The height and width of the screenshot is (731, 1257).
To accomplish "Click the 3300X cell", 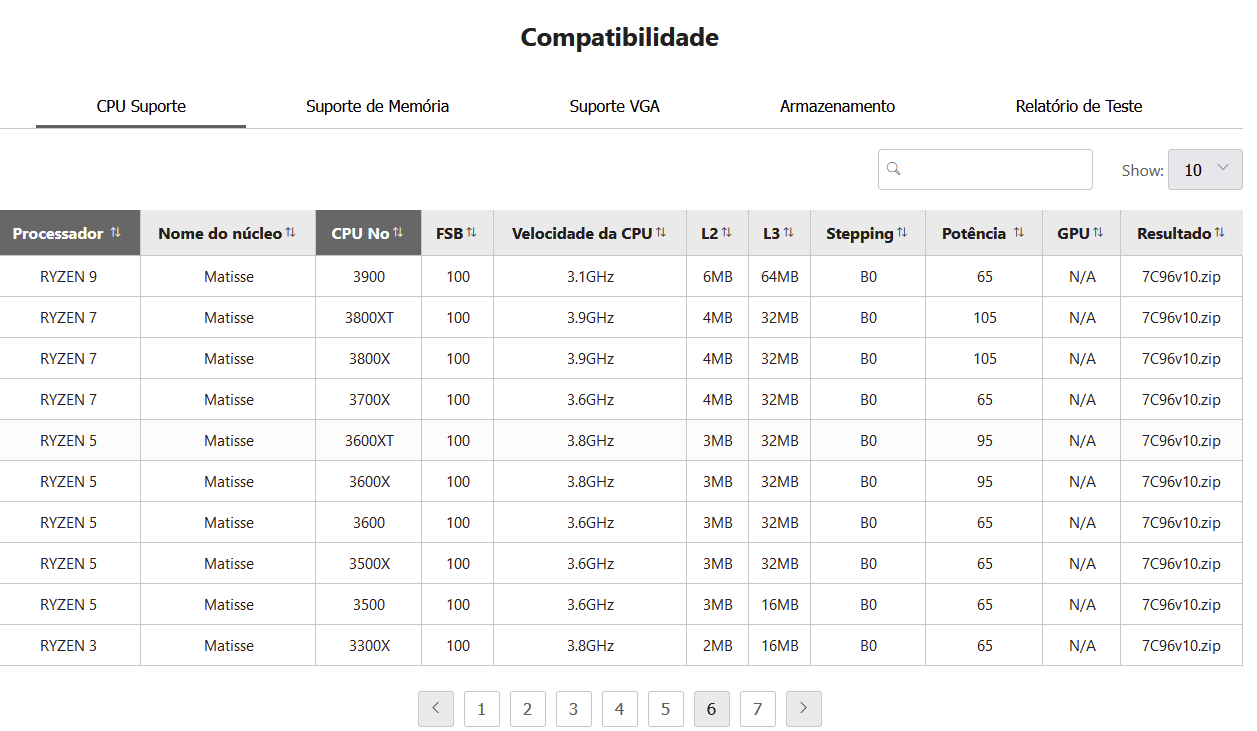I will [368, 646].
